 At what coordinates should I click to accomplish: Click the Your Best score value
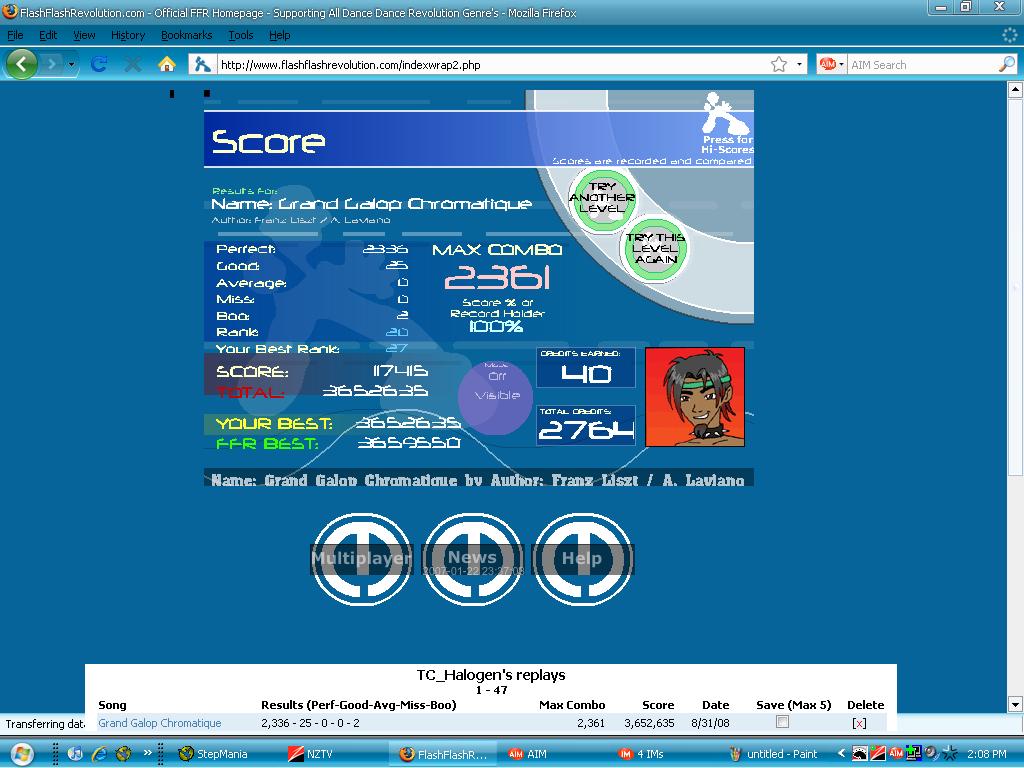[408, 423]
